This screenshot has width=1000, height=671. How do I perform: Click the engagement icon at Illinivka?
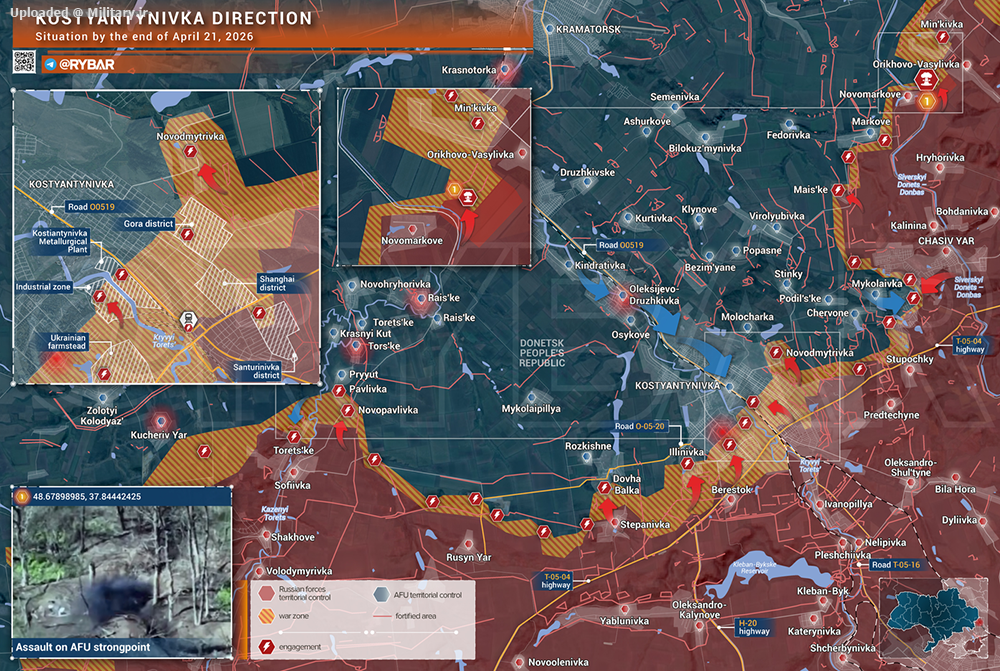click(x=687, y=464)
